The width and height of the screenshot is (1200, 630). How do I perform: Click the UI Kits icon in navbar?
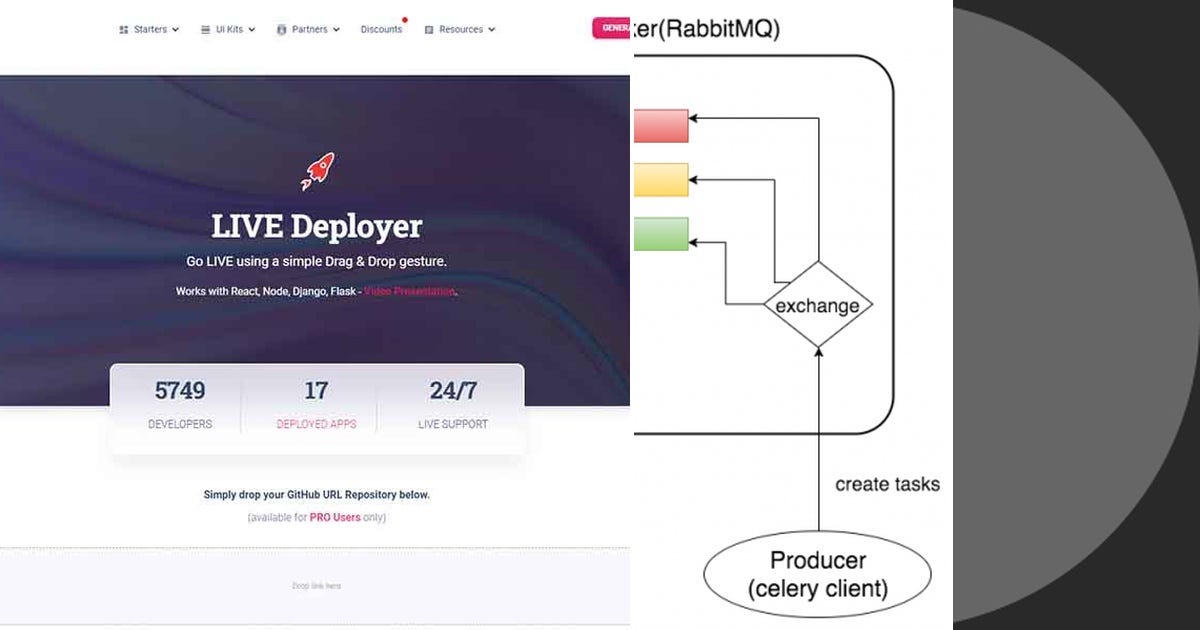point(205,30)
